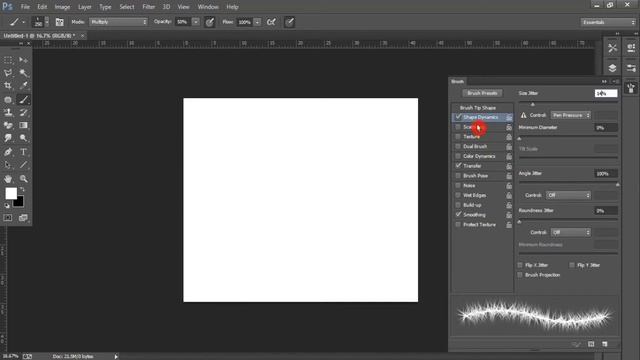Reset default foreground and background colors
Image resolution: width=640 pixels, height=360 pixels.
[7, 206]
